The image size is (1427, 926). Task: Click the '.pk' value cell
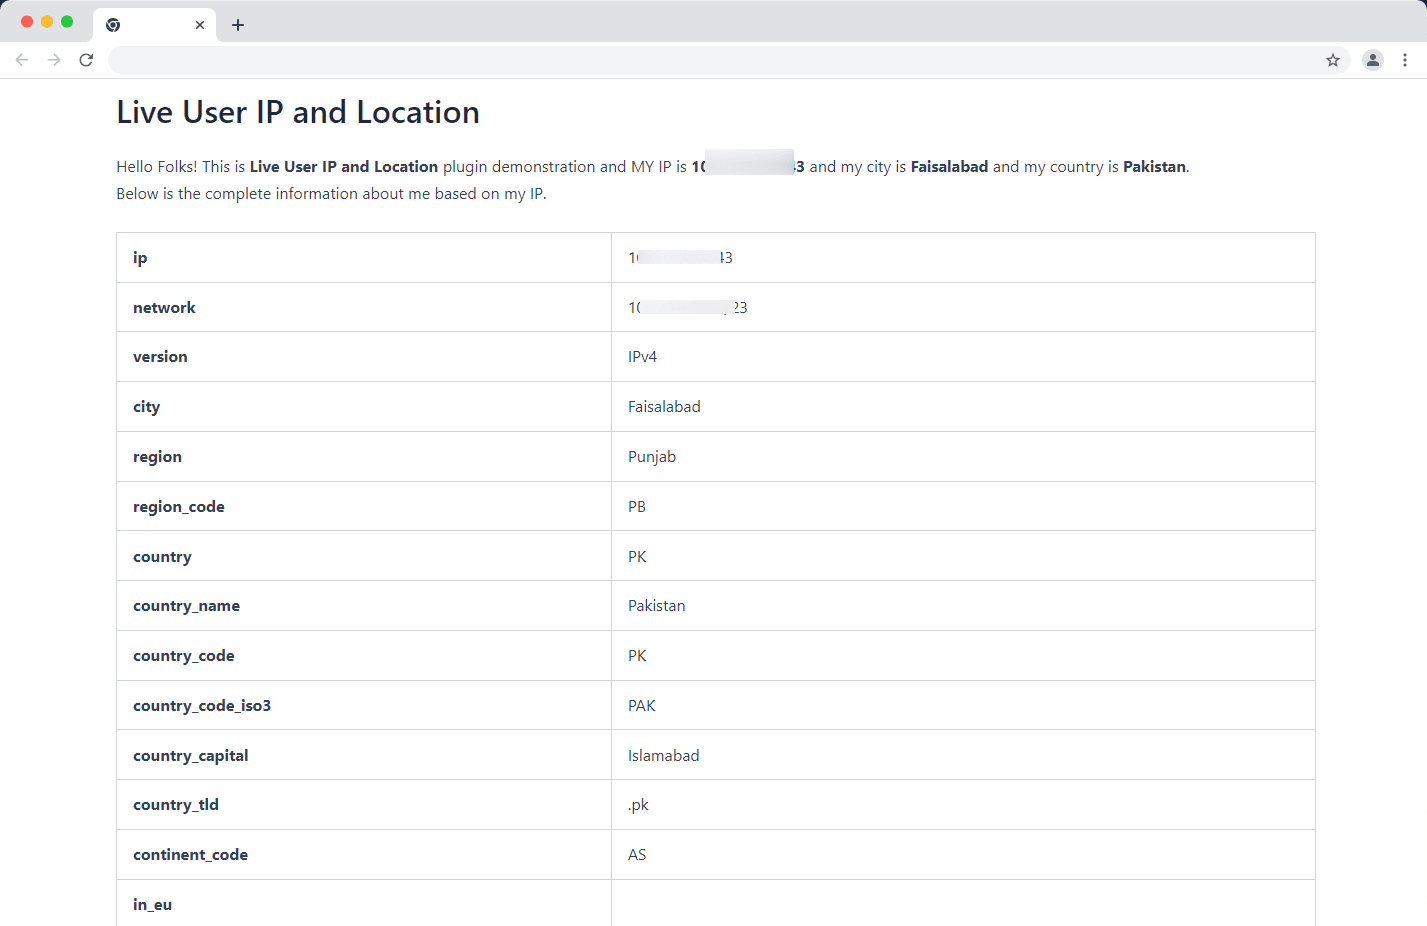(x=963, y=805)
